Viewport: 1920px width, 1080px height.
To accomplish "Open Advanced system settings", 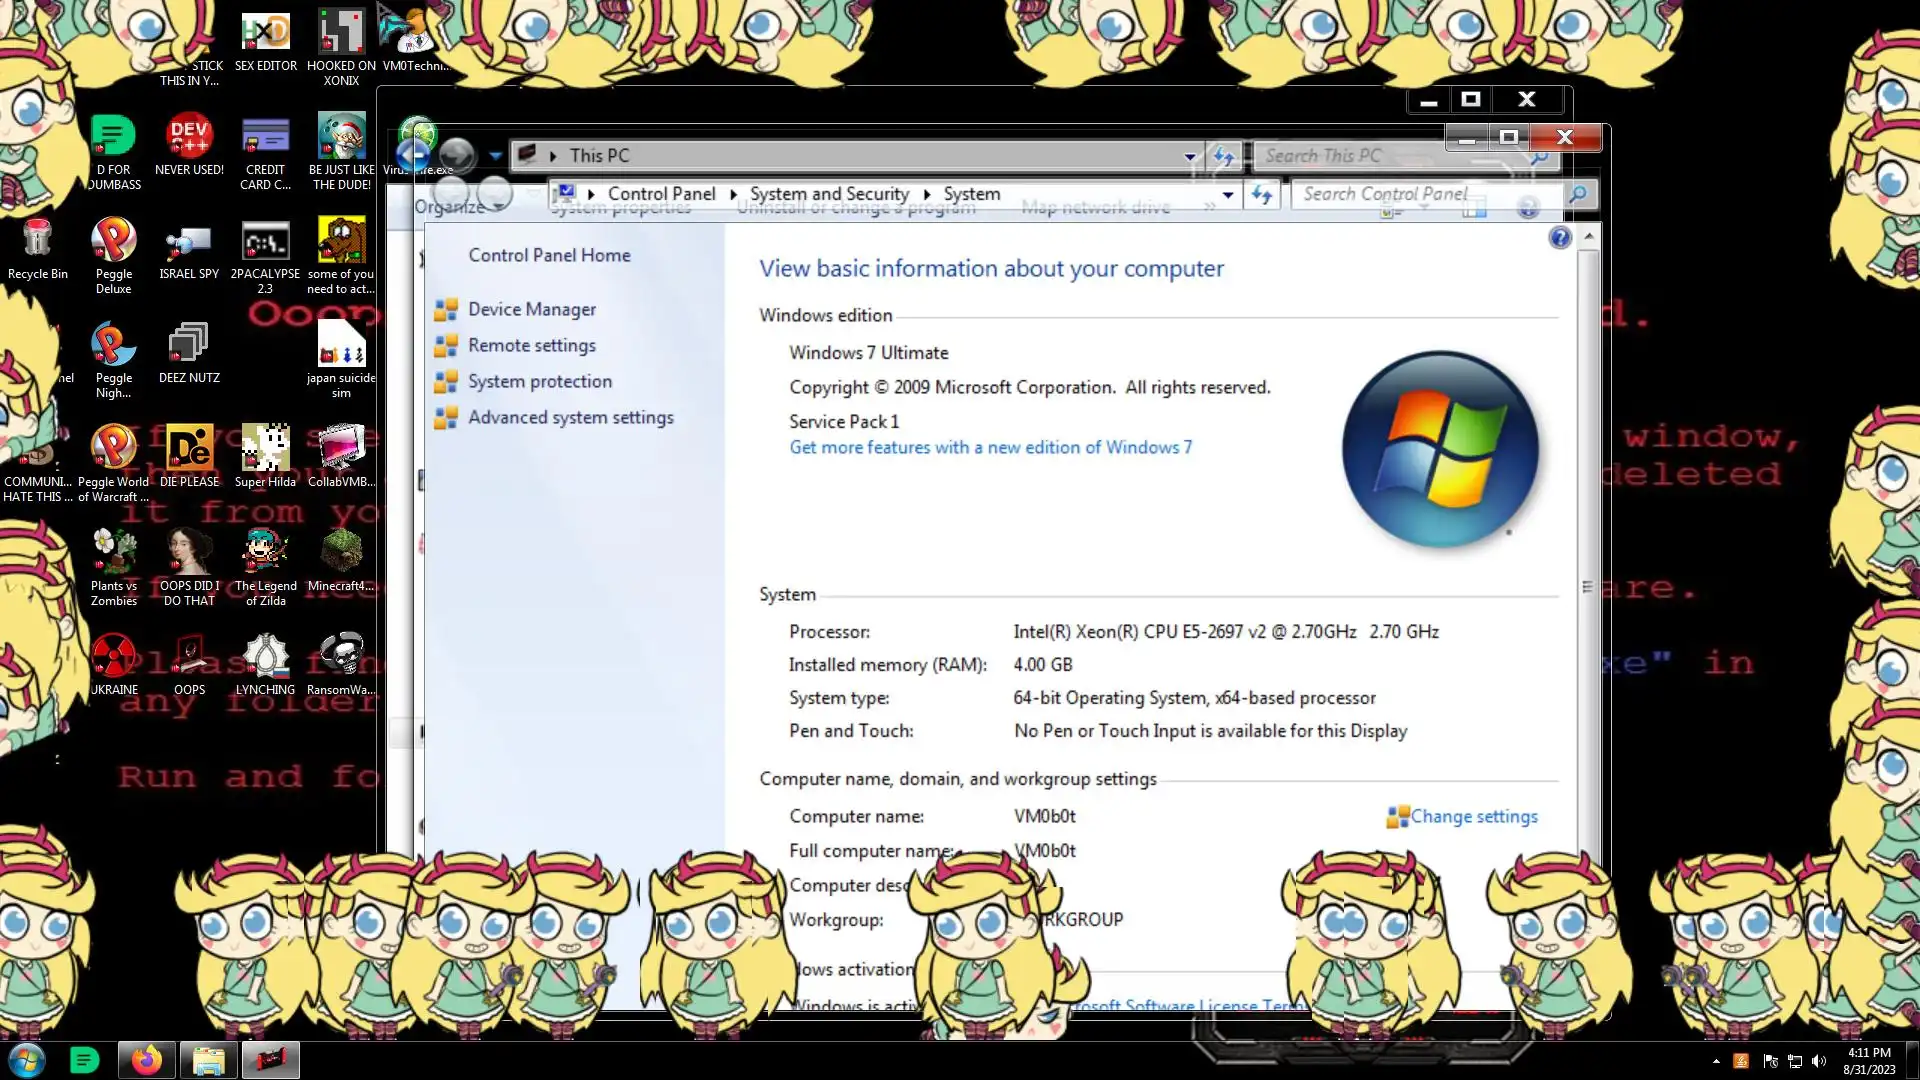I will (570, 418).
